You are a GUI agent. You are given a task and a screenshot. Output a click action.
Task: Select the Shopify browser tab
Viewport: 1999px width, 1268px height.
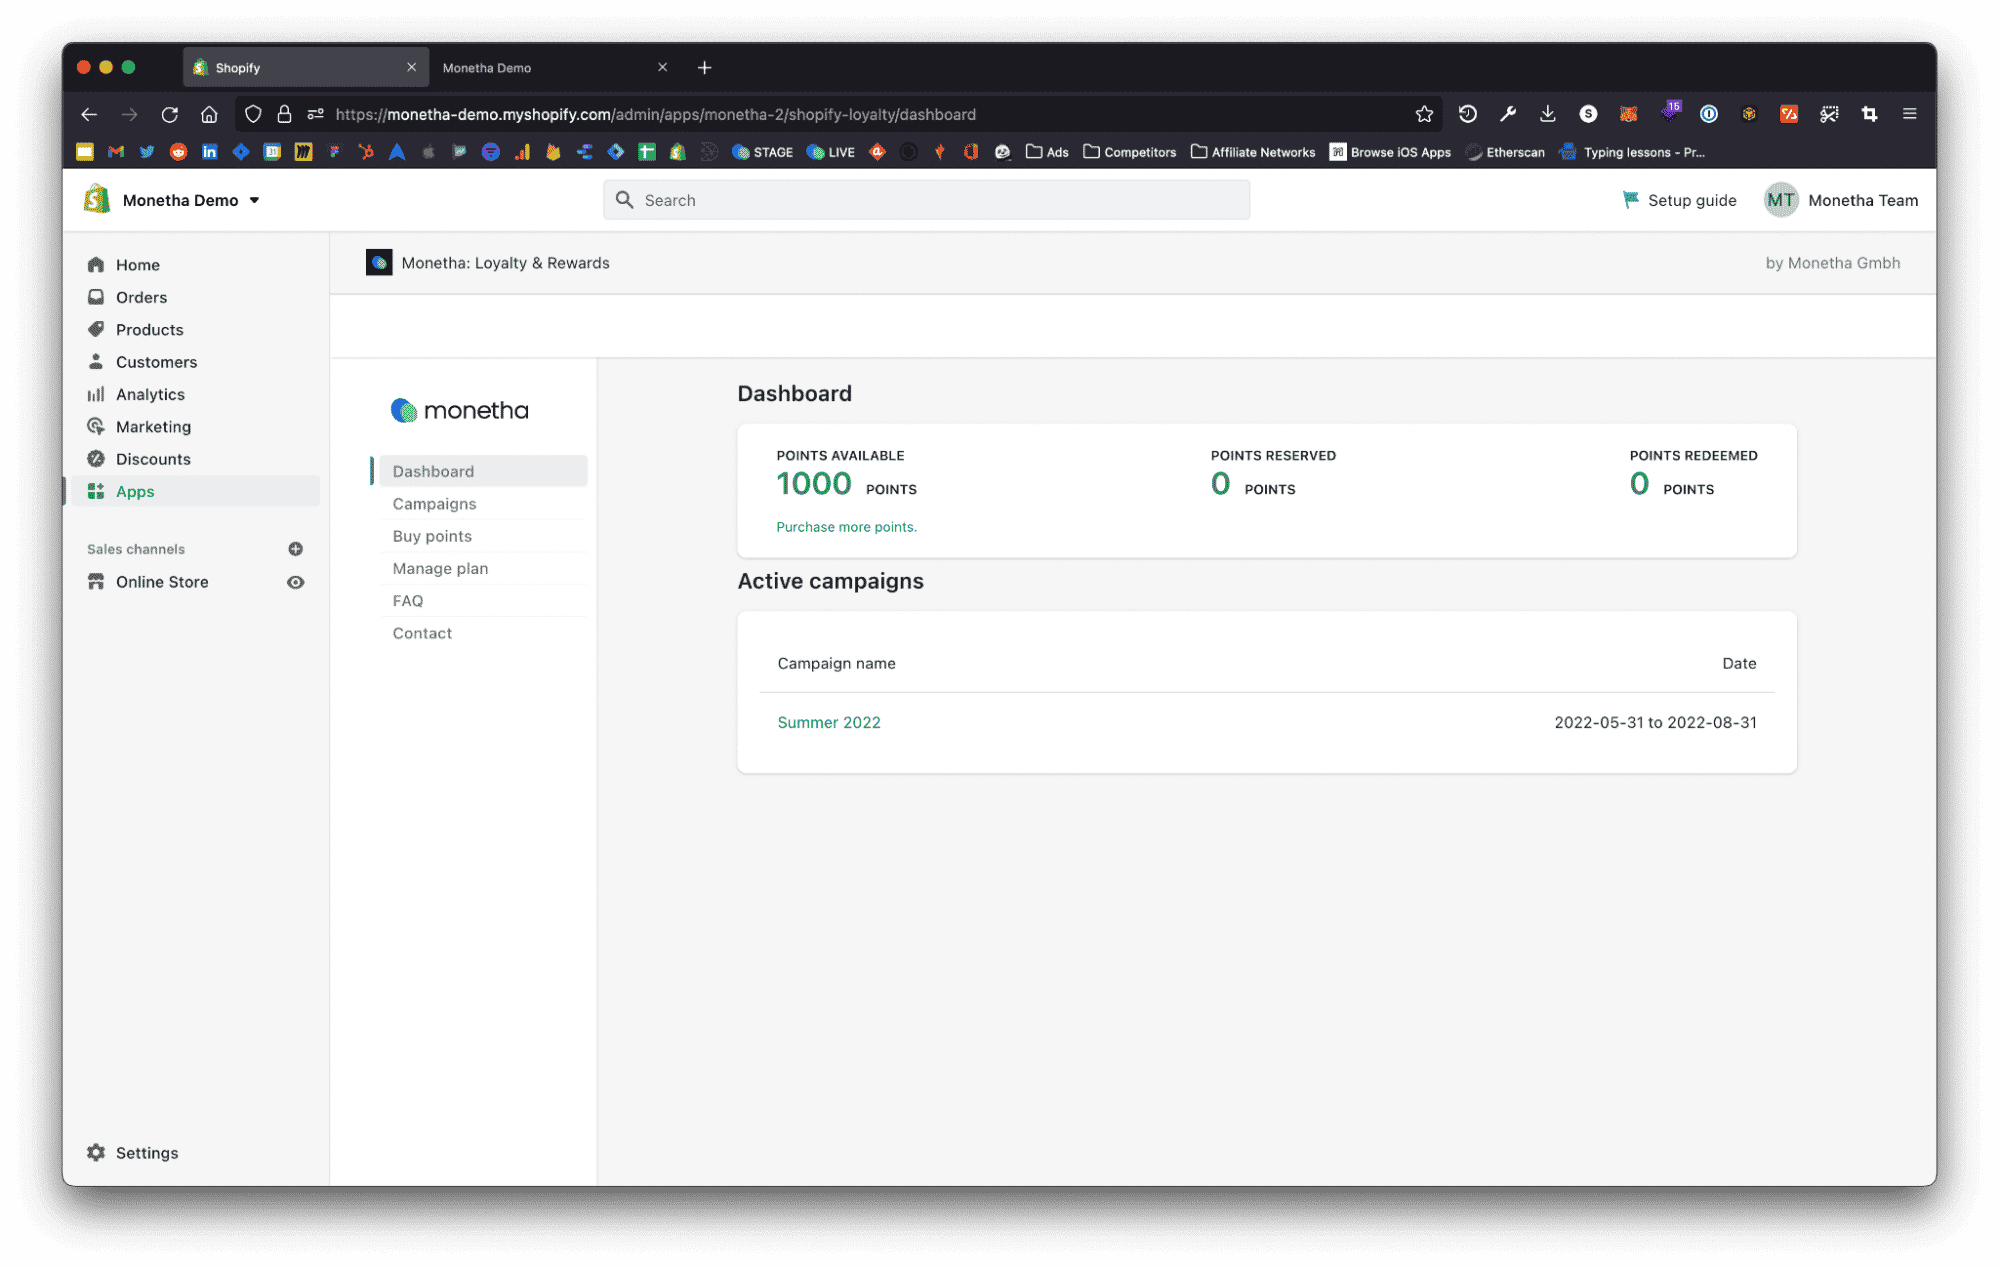(x=305, y=67)
